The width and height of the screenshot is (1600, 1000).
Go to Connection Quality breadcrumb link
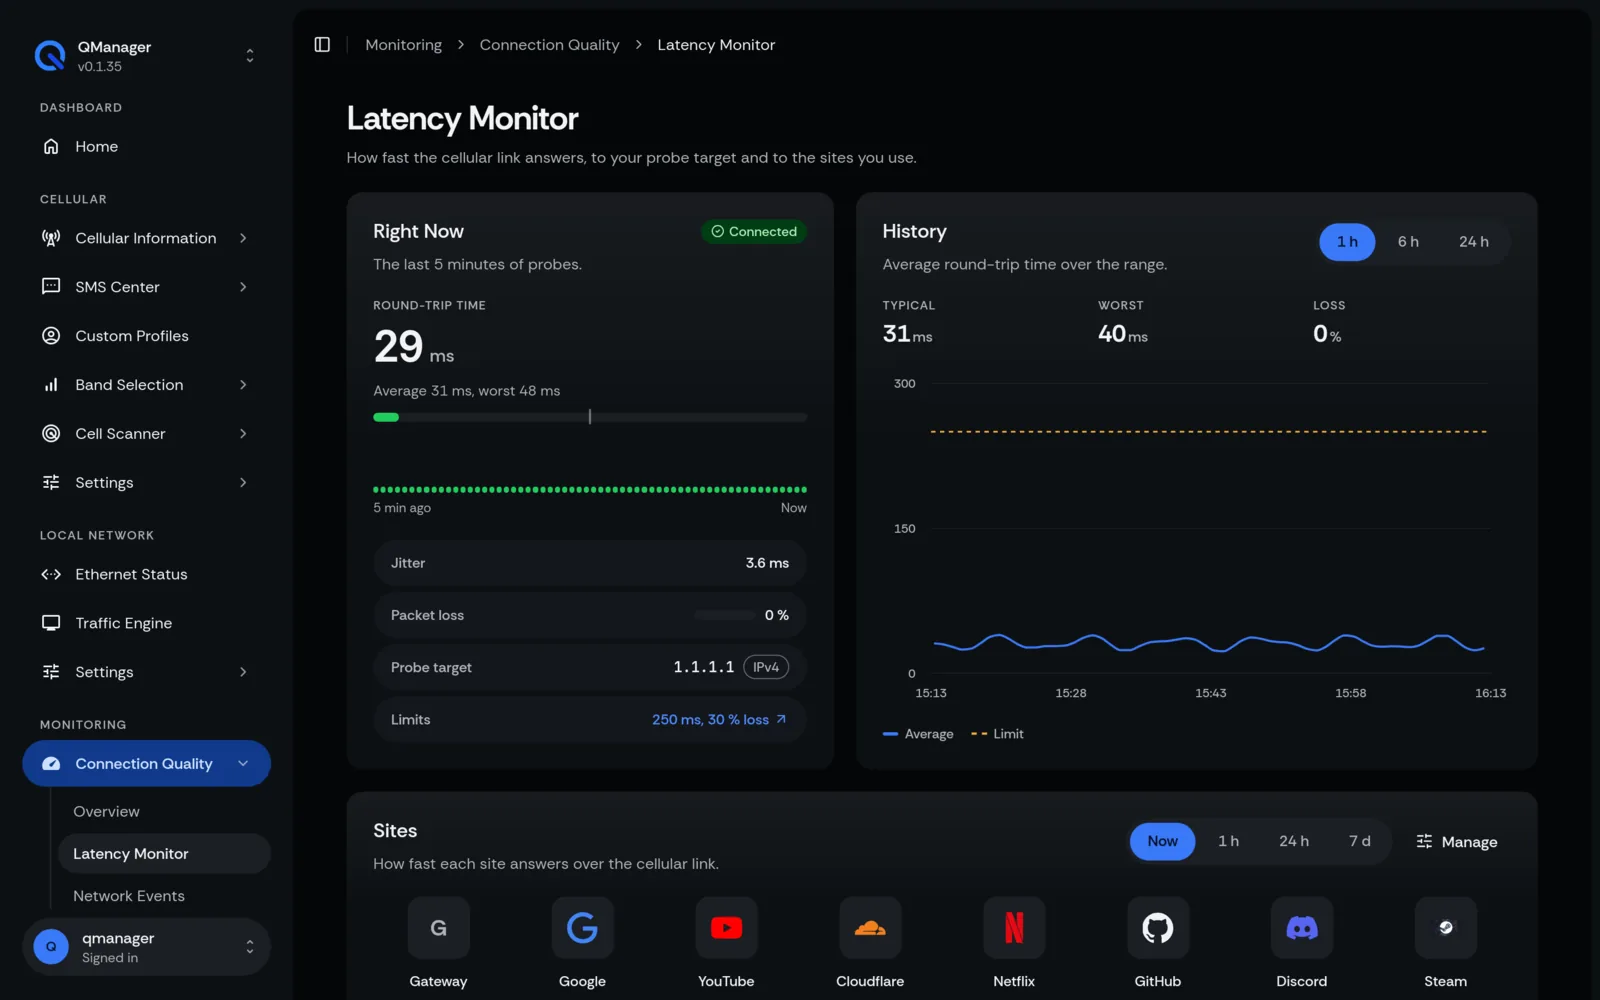(549, 45)
